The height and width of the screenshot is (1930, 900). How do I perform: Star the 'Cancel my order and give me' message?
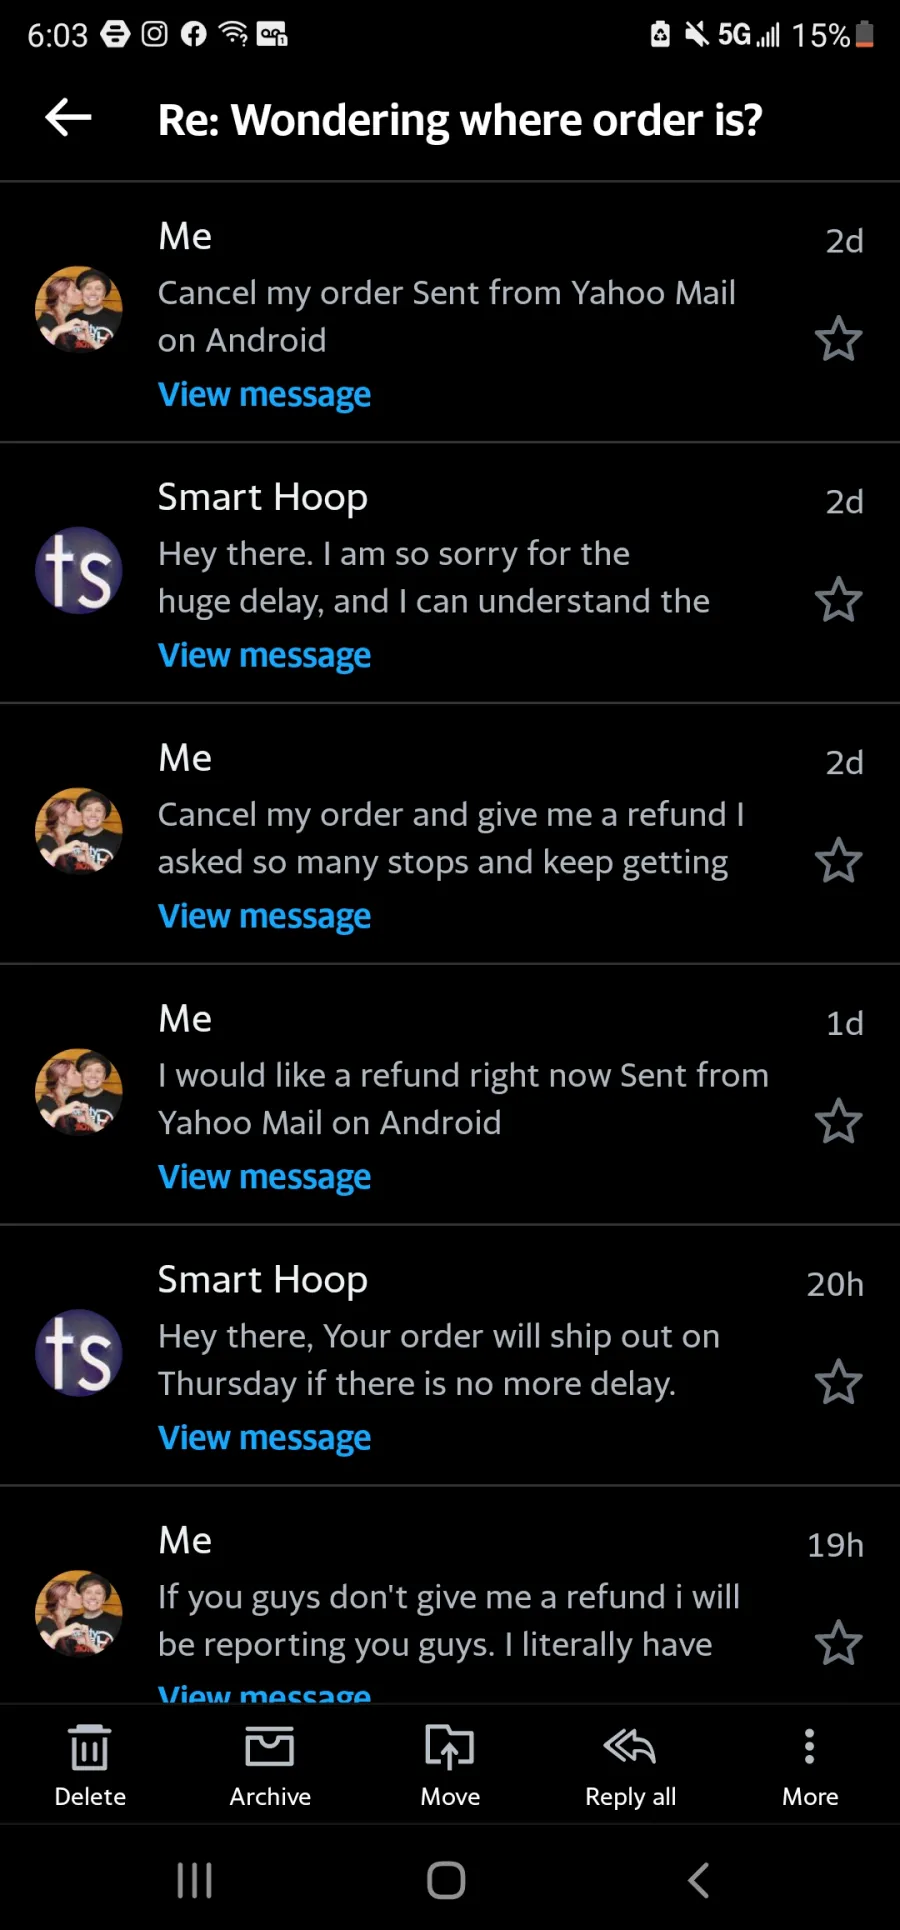(838, 861)
